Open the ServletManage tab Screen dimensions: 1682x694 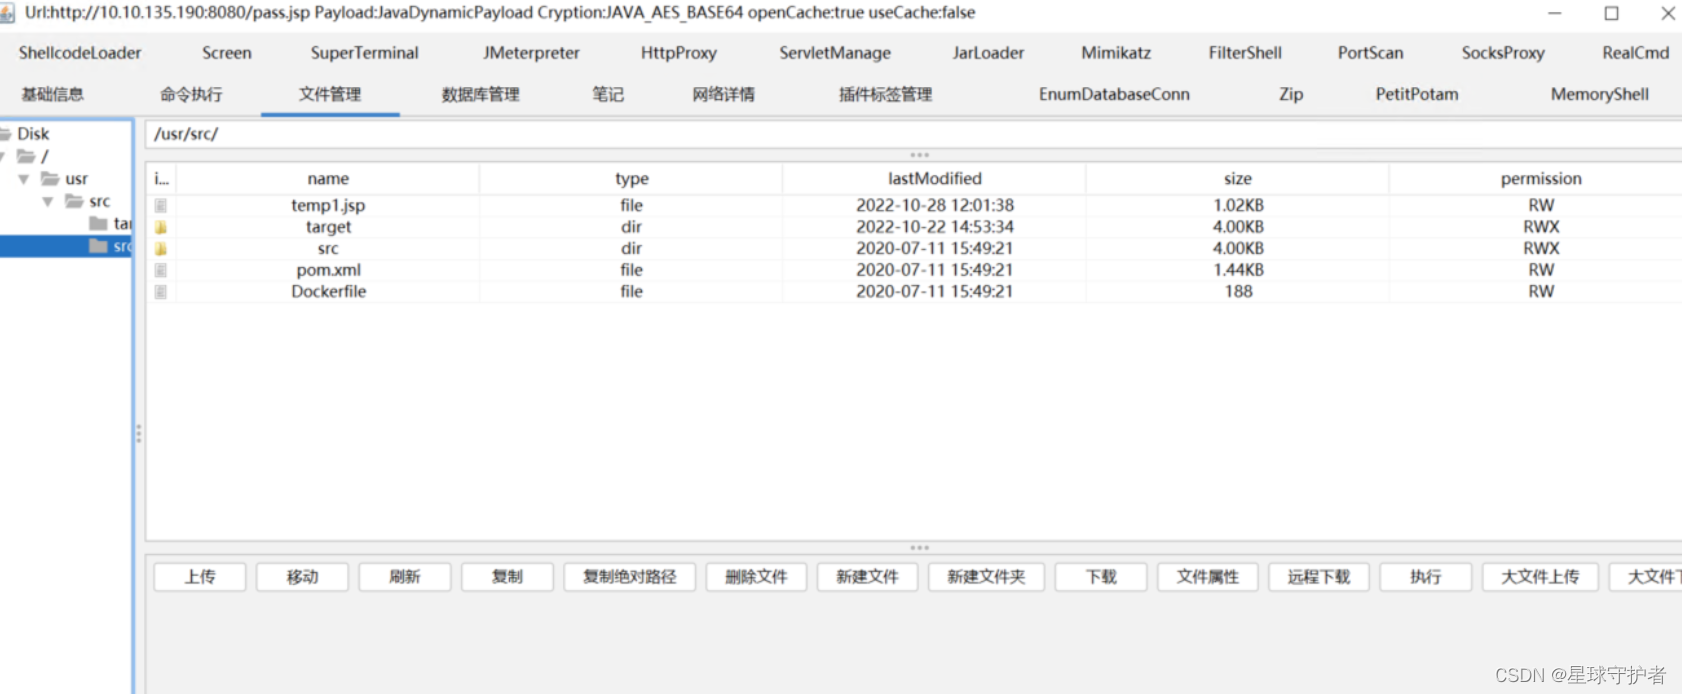835,53
